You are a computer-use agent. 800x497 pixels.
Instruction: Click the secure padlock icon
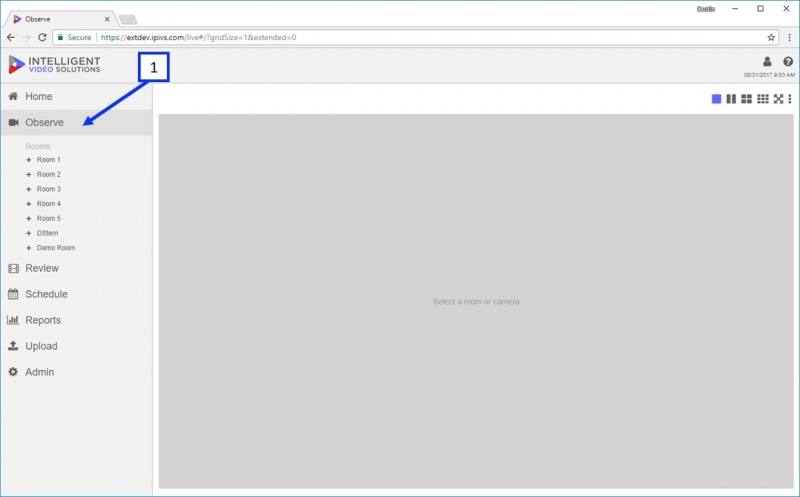[x=60, y=37]
